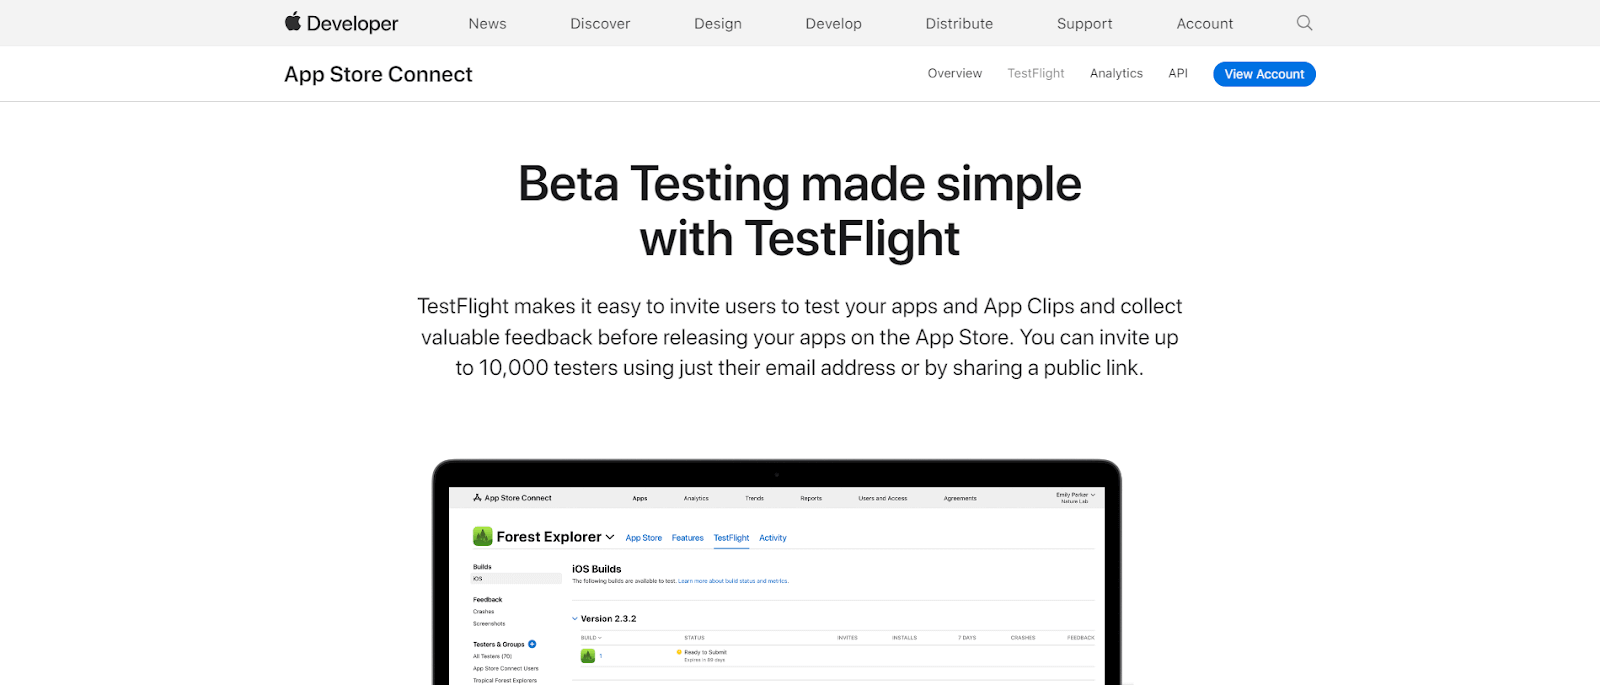Viewport: 1600px width, 685px height.
Task: Switch to the Features tab in mockup
Action: (x=688, y=538)
